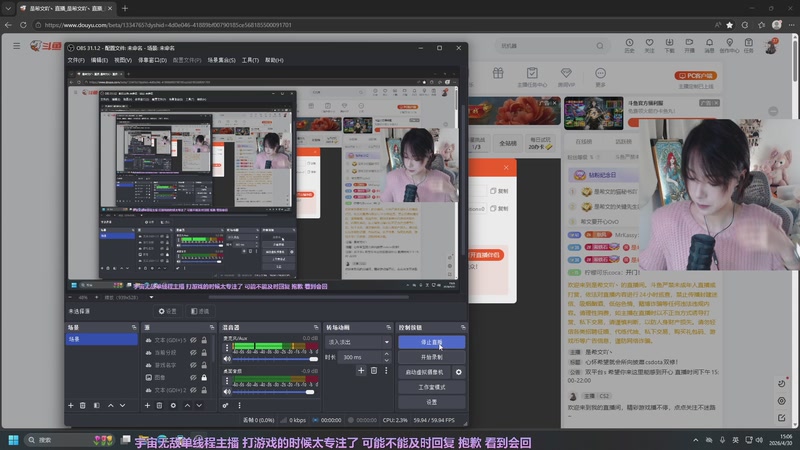Move source up with the up arrow in 来源 panel
The width and height of the screenshot is (800, 450).
click(x=187, y=405)
